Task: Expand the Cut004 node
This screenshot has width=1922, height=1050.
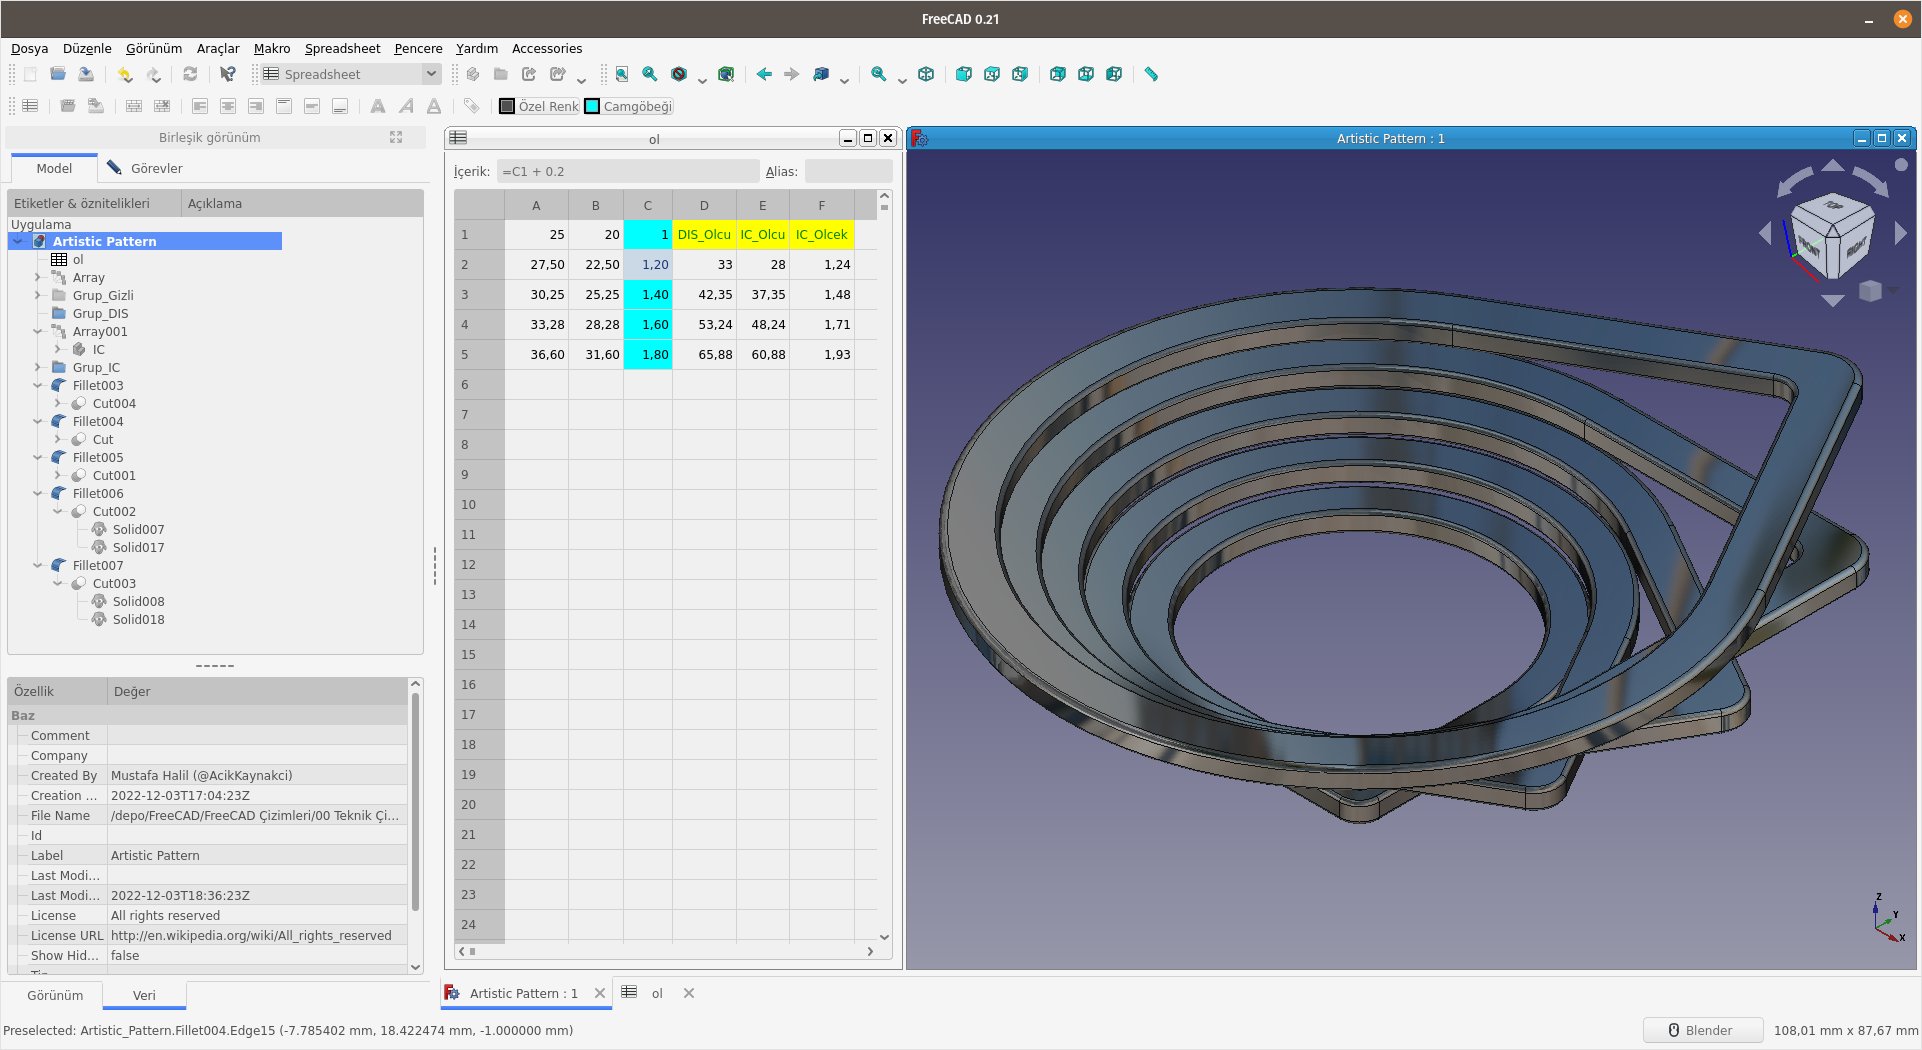Action: pyautogui.click(x=57, y=403)
